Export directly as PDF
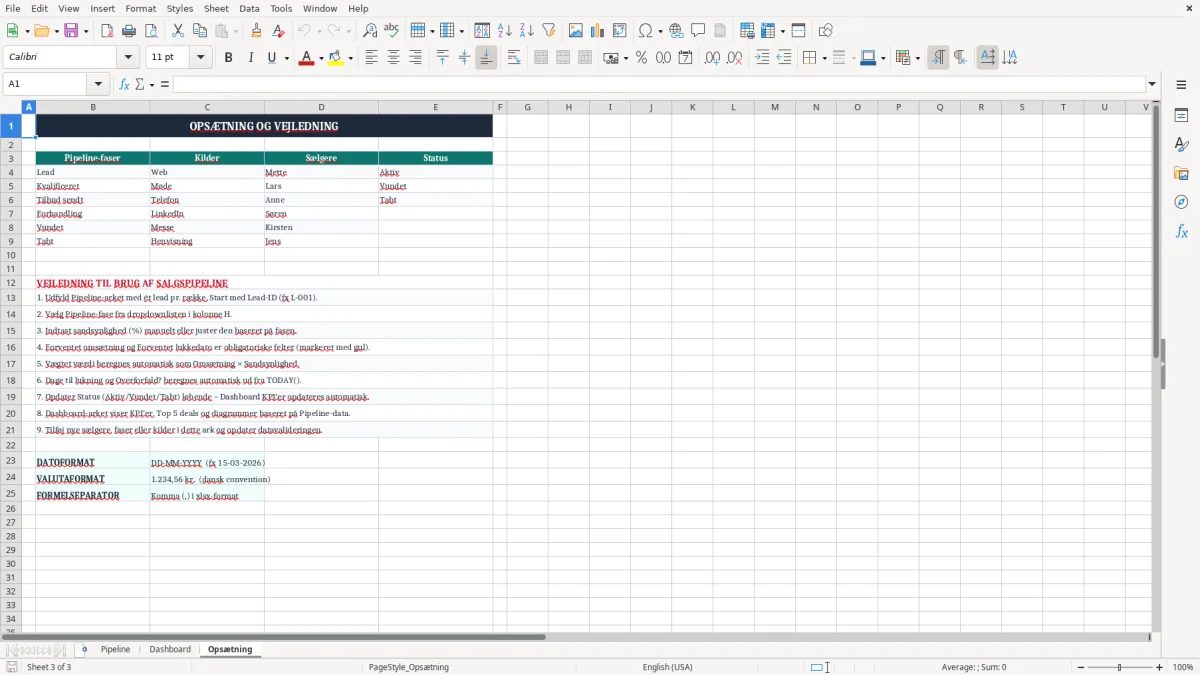 [107, 31]
